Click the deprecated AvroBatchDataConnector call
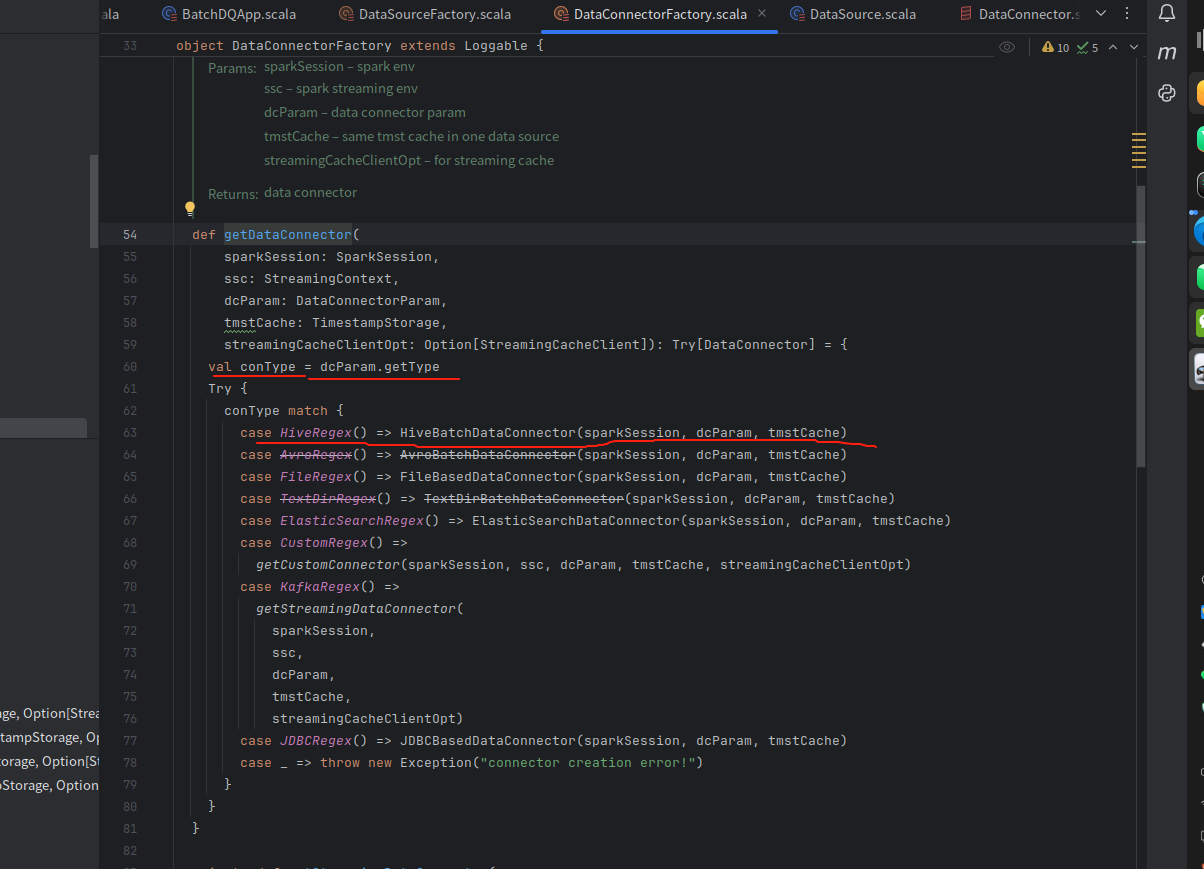 (488, 455)
